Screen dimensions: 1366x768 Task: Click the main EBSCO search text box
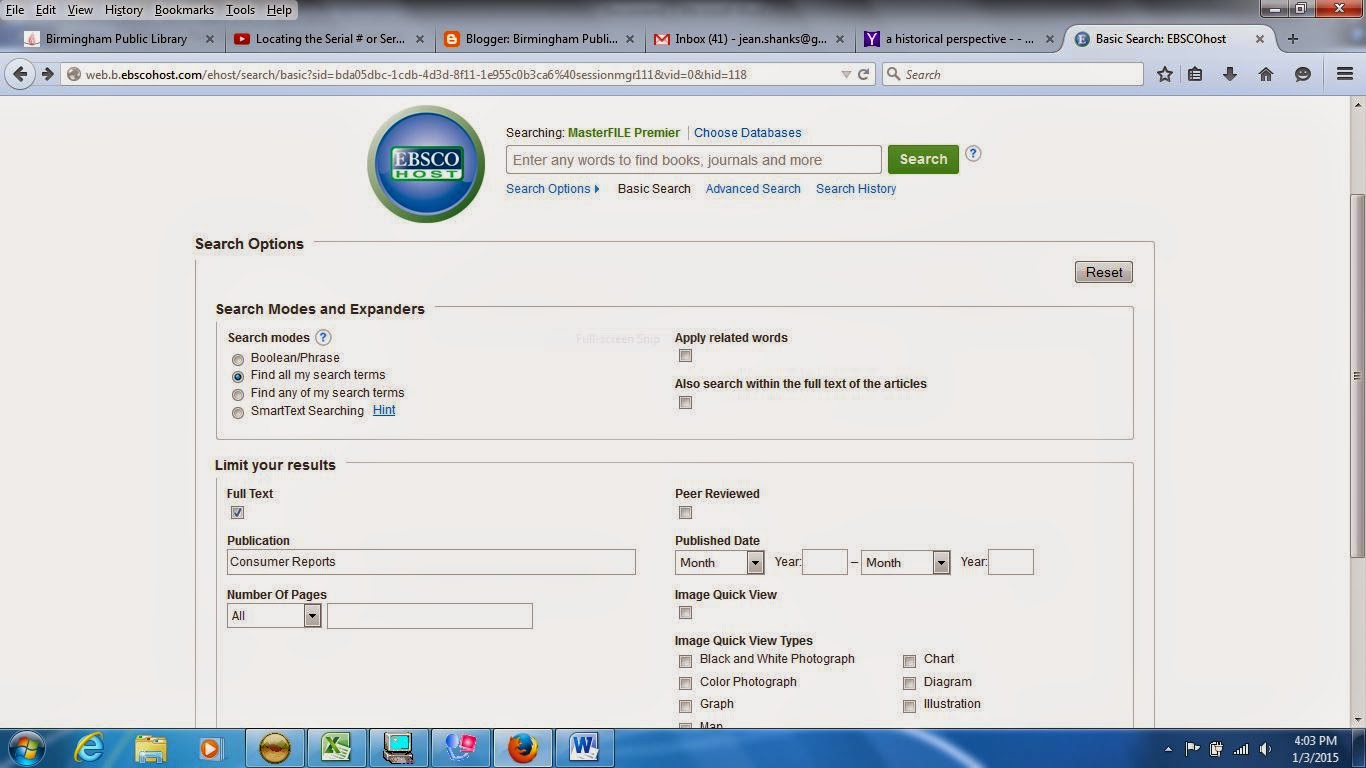[694, 160]
